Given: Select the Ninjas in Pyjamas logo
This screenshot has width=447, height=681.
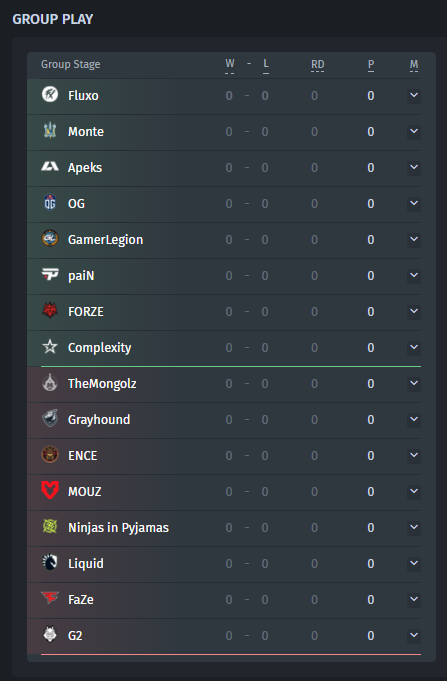Looking at the screenshot, I should 50,526.
